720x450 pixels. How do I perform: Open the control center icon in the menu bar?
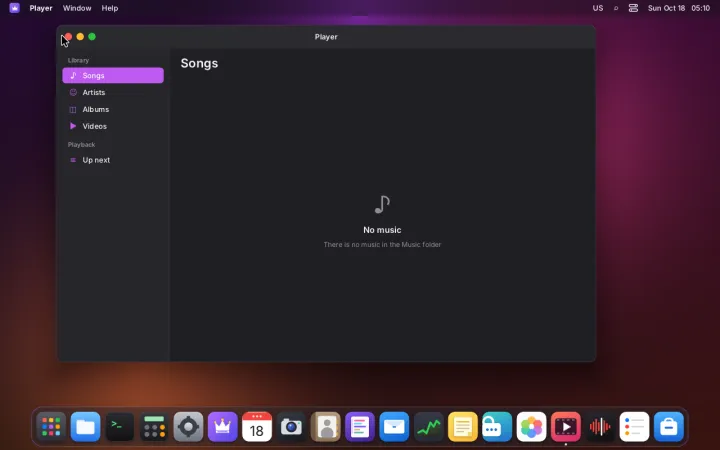pyautogui.click(x=633, y=8)
